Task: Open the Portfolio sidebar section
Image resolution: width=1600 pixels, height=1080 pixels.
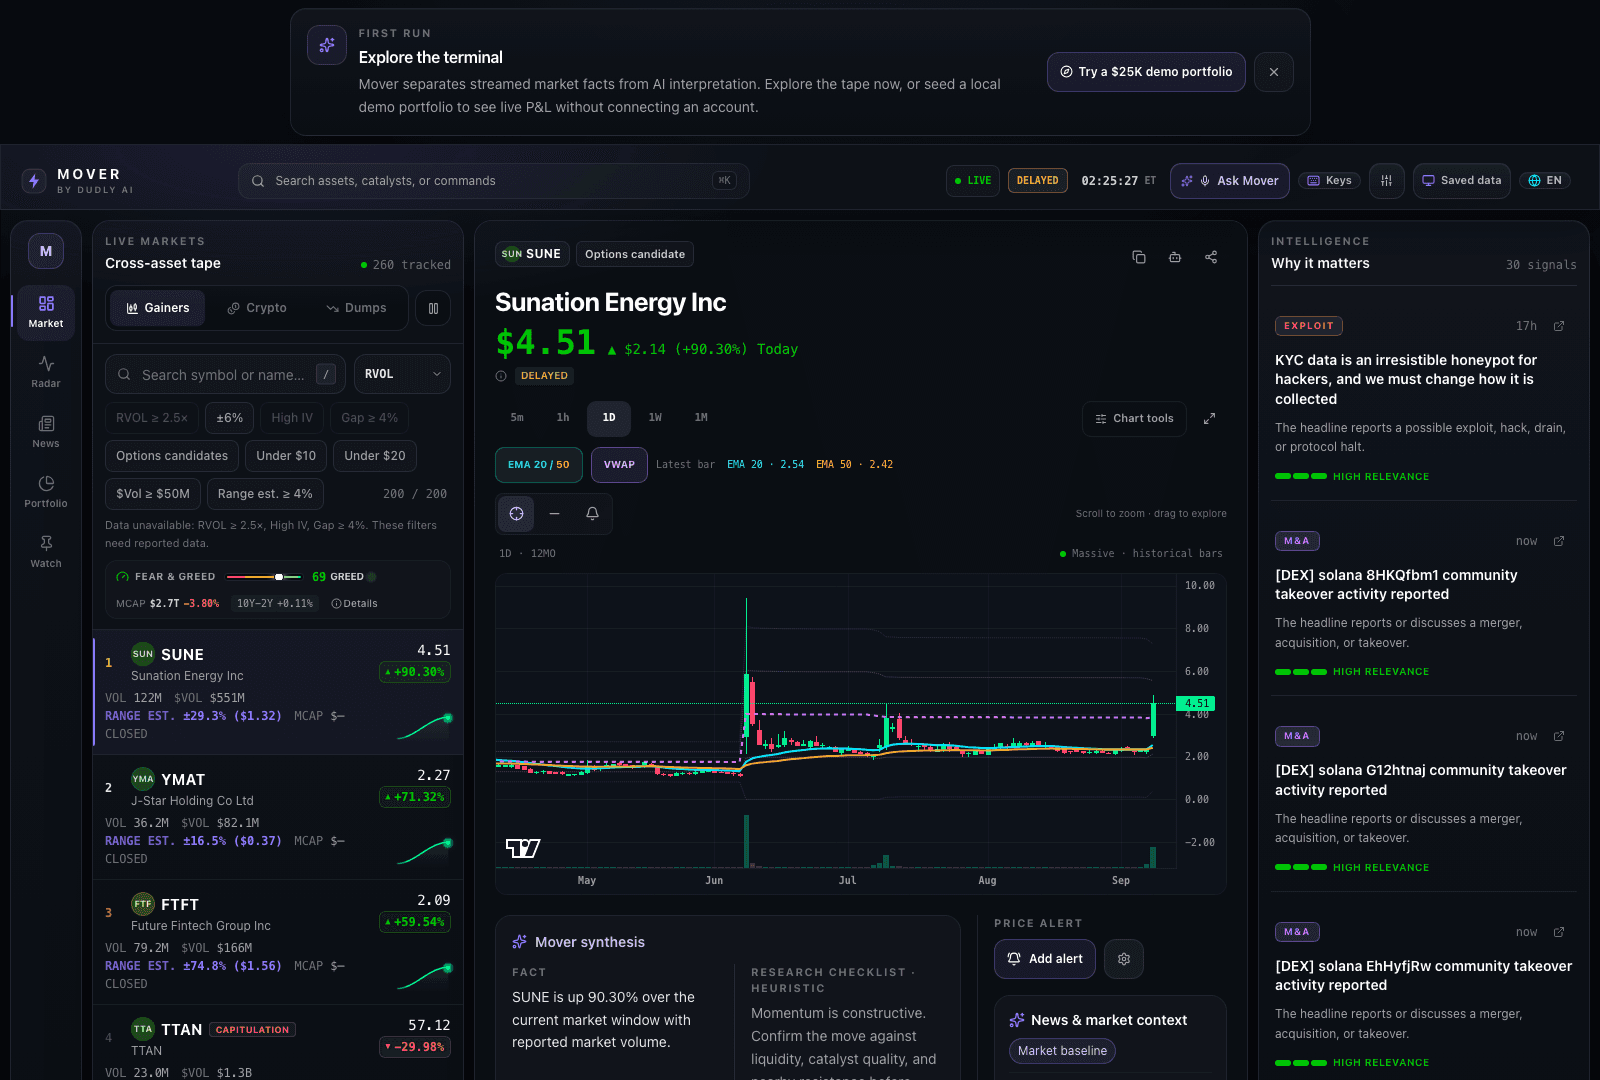Action: tap(46, 491)
